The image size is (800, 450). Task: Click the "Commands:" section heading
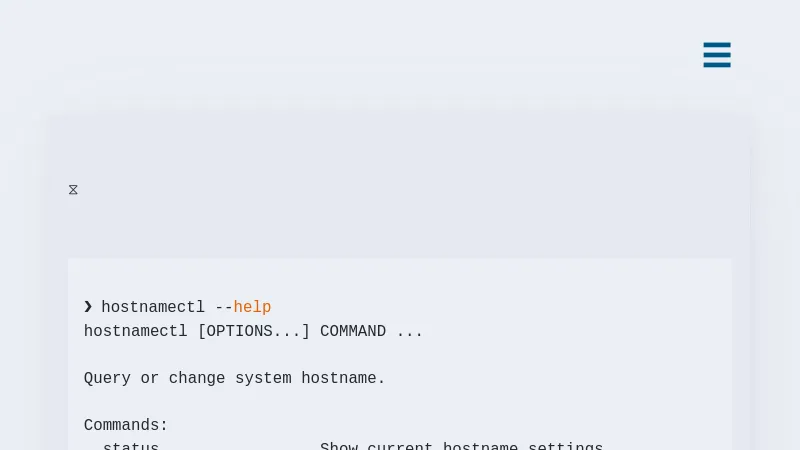click(126, 425)
